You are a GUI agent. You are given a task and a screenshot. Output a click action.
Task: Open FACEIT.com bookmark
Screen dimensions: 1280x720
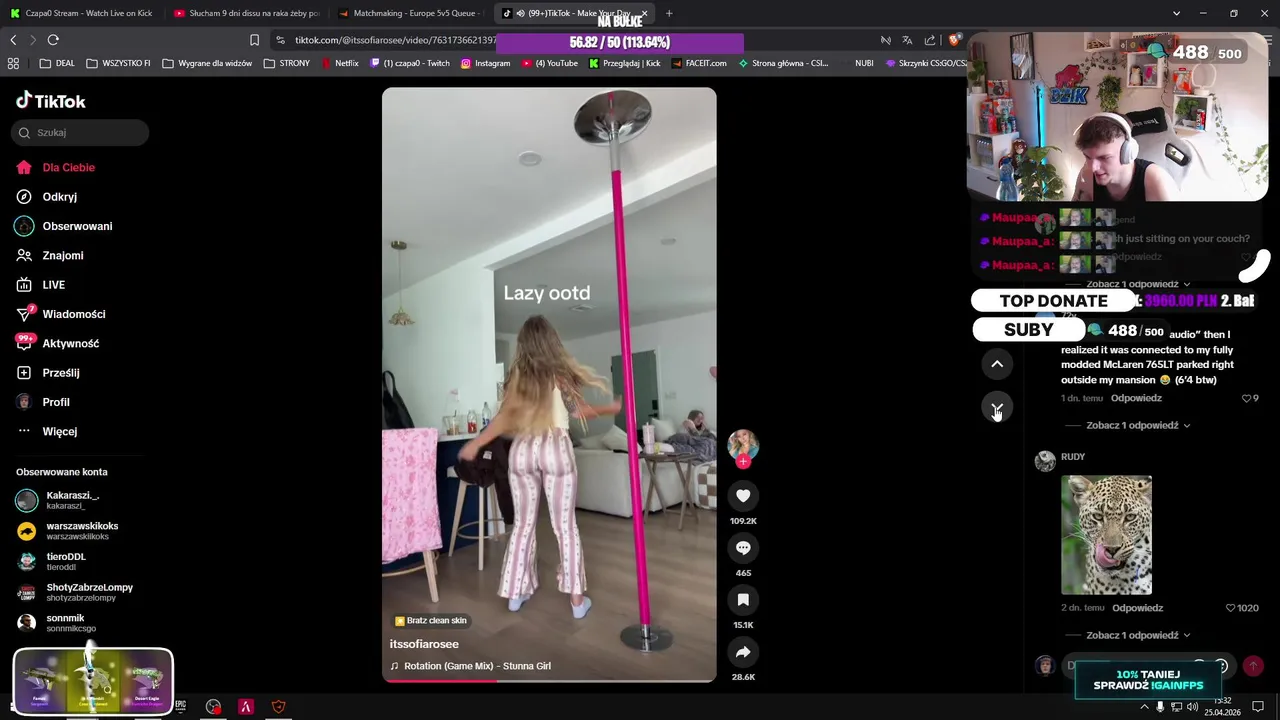pyautogui.click(x=699, y=63)
